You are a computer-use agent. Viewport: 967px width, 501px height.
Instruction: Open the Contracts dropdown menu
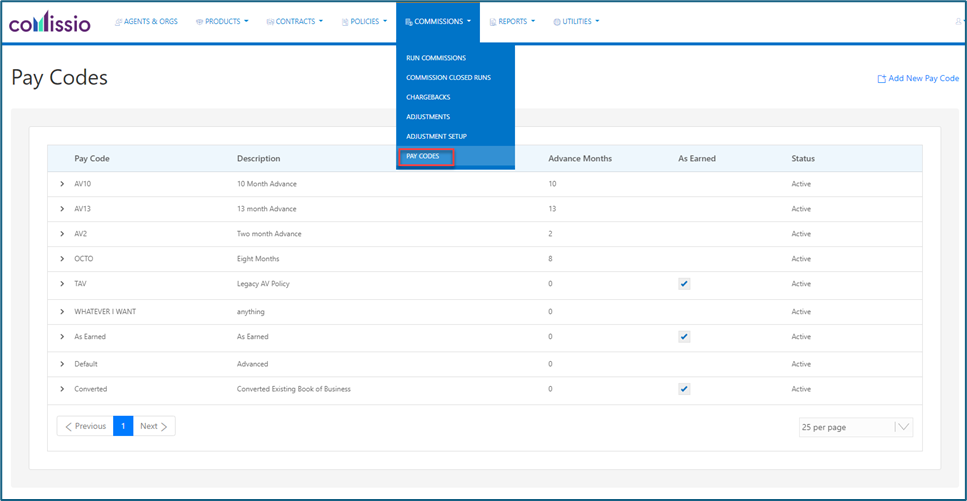[x=294, y=22]
